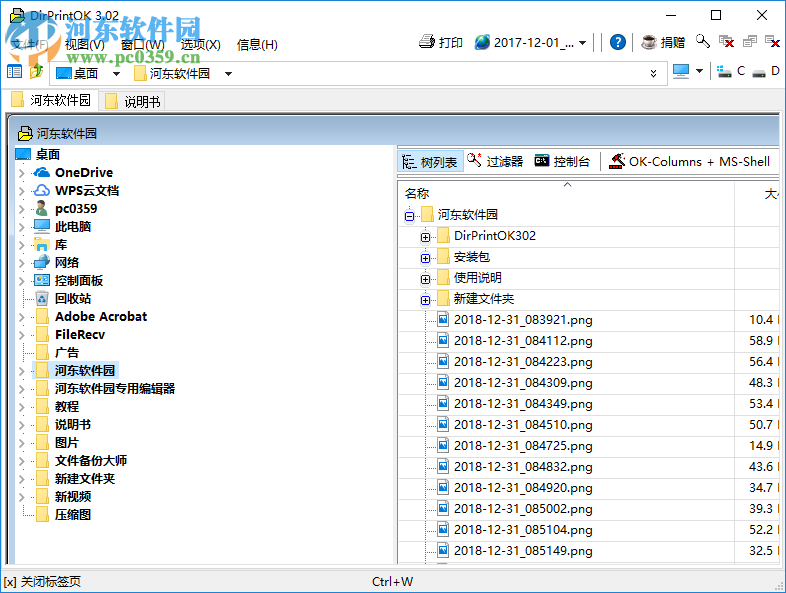Click the blue help question-mark icon
This screenshot has height=593, width=786.
[618, 42]
